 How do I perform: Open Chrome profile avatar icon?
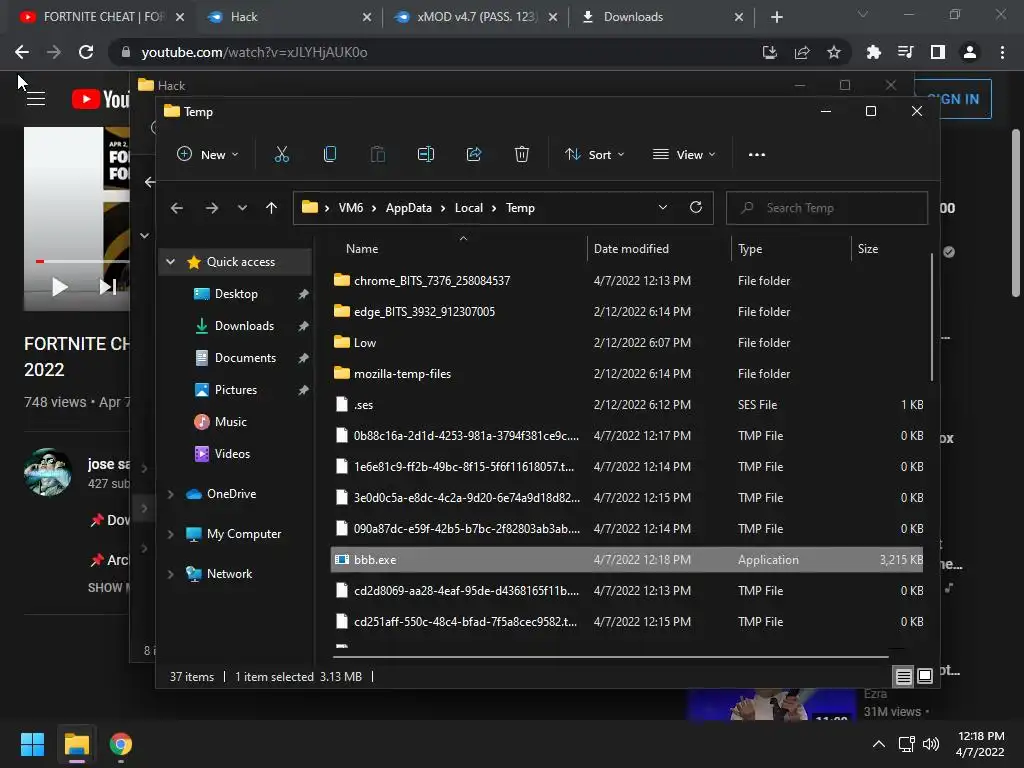[970, 52]
